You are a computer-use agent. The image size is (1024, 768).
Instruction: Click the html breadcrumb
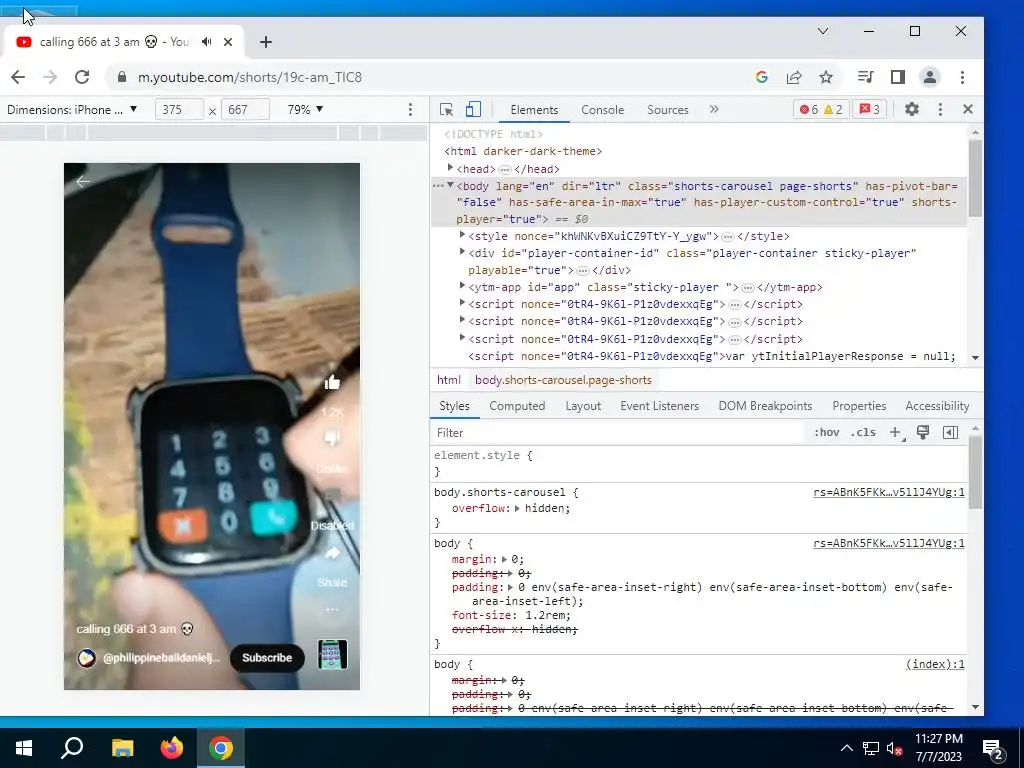point(448,380)
